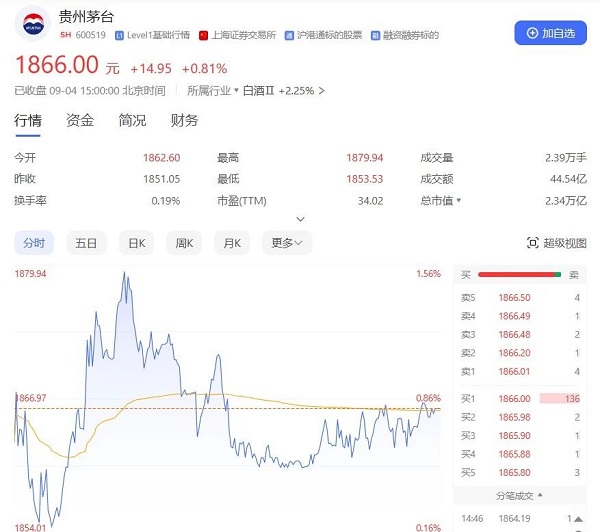Select the 日K chart view
Image resolution: width=600 pixels, height=532 pixels.
(137, 243)
